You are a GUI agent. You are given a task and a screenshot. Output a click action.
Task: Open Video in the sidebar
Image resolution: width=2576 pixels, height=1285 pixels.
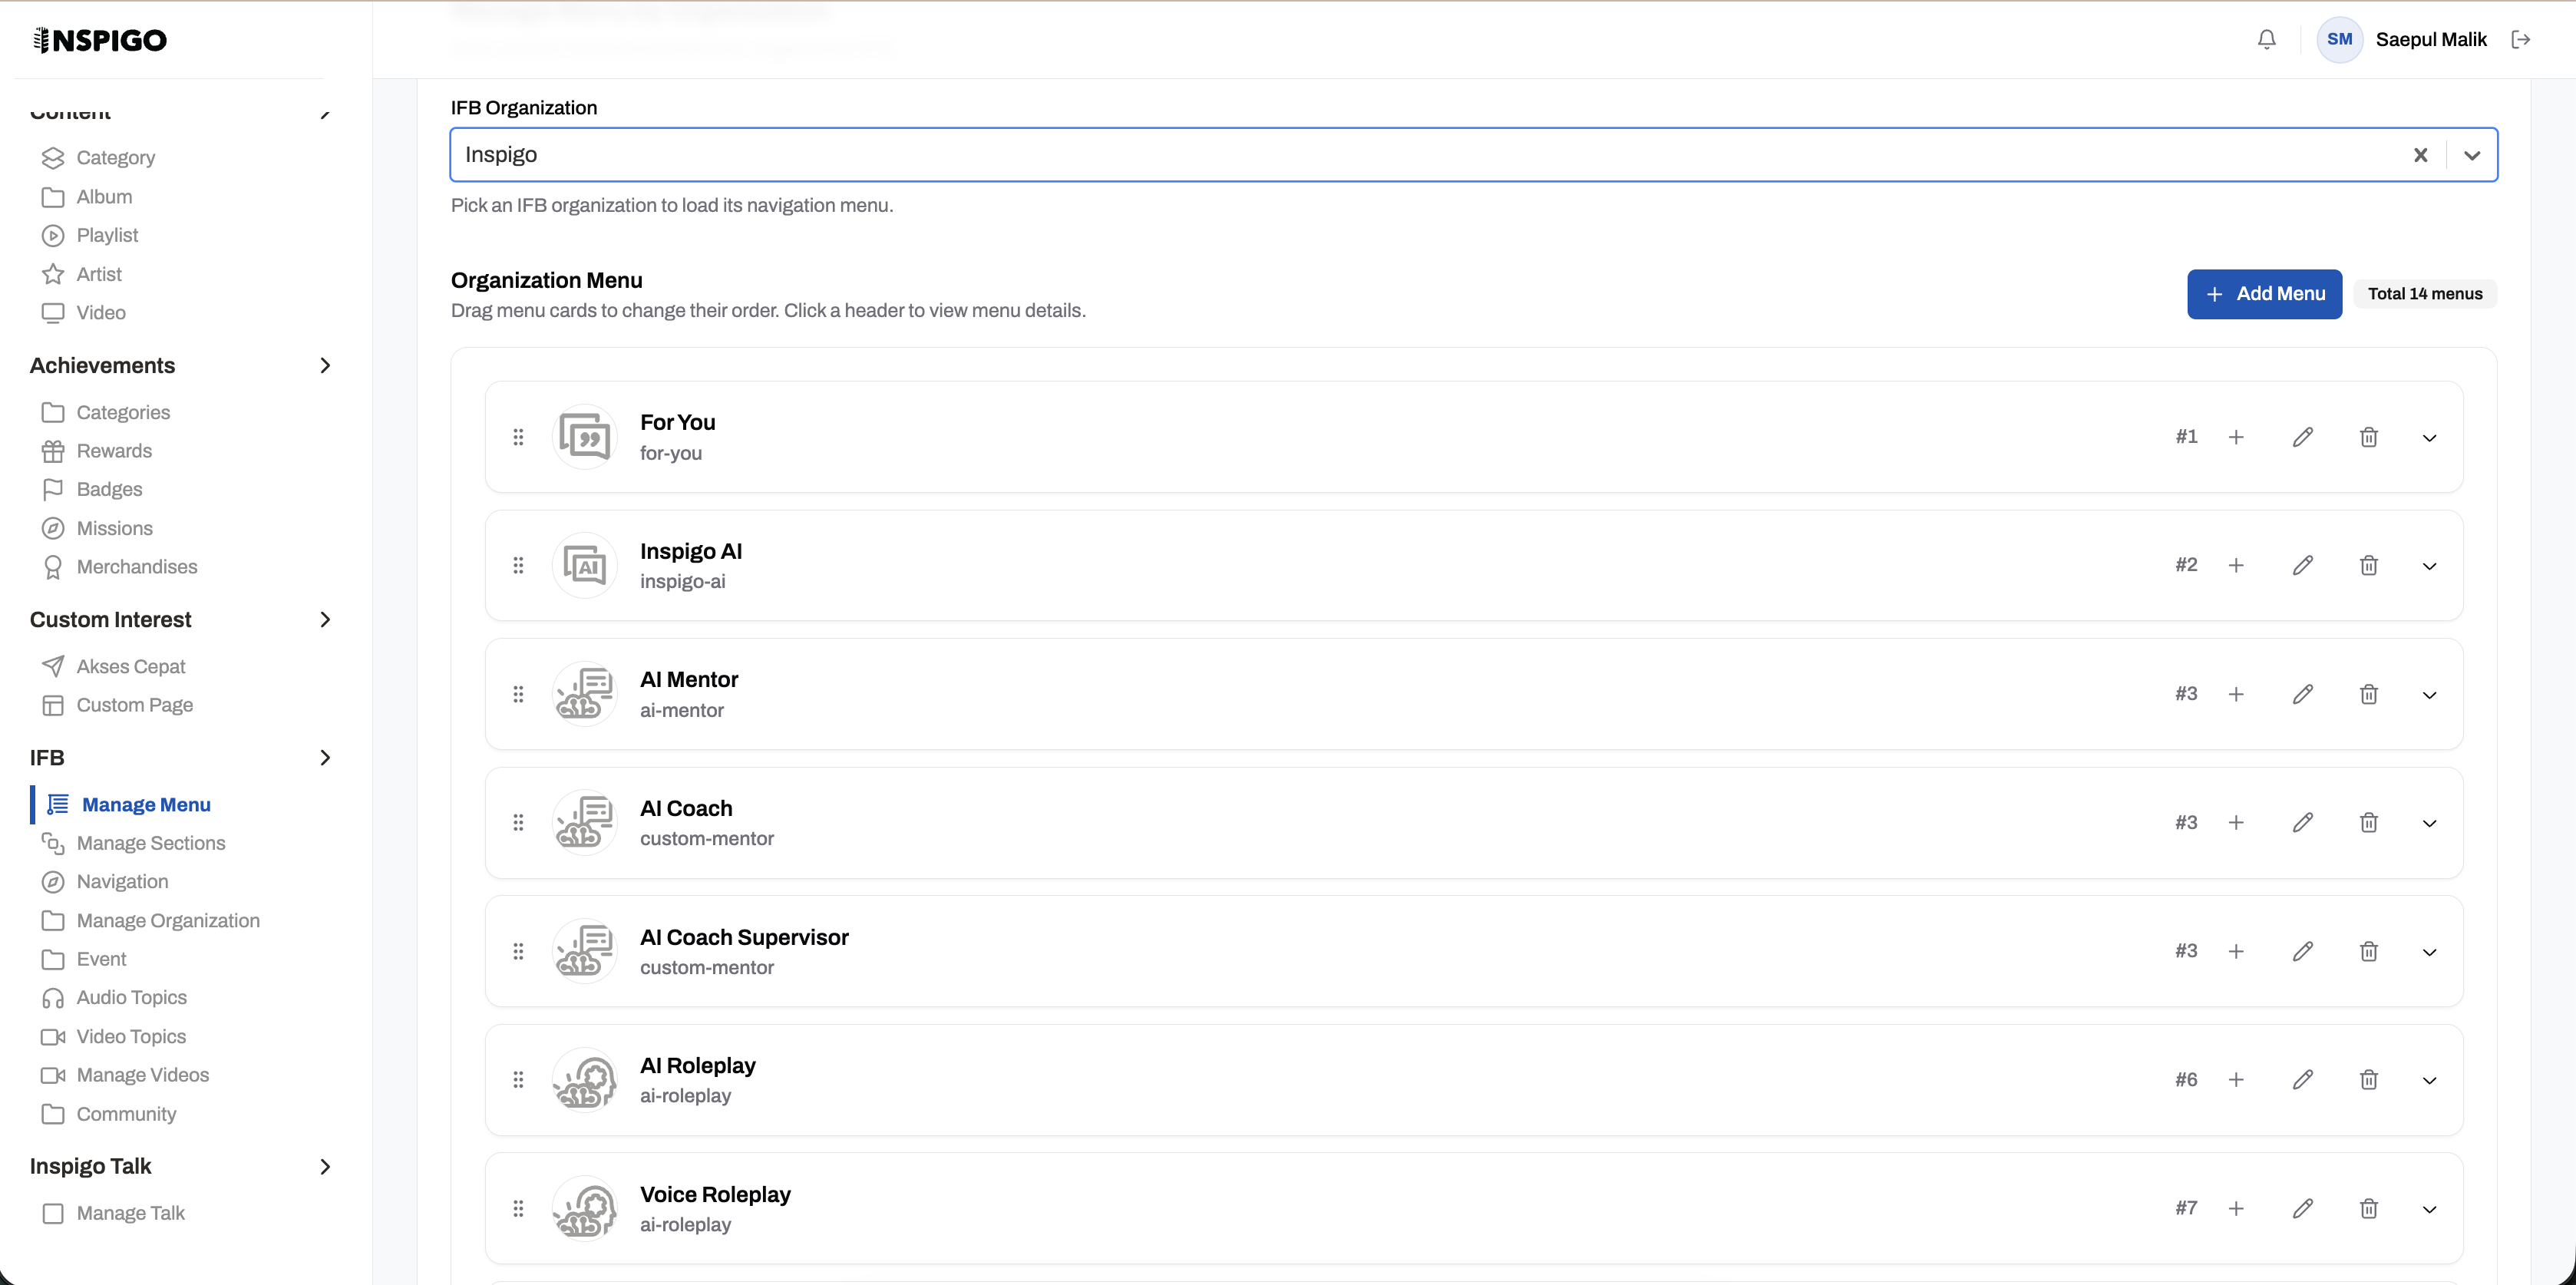83,313
